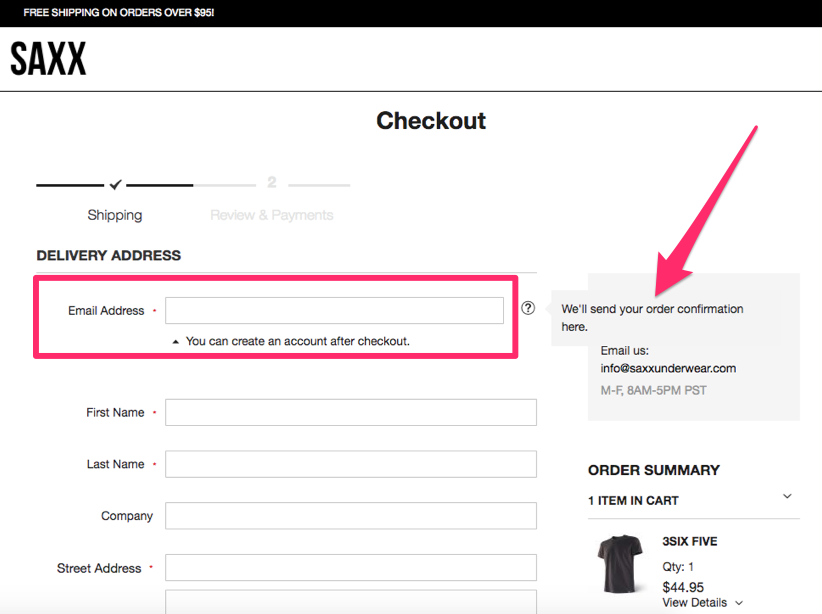Click the View Details text
The image size is (822, 614).
click(696, 603)
